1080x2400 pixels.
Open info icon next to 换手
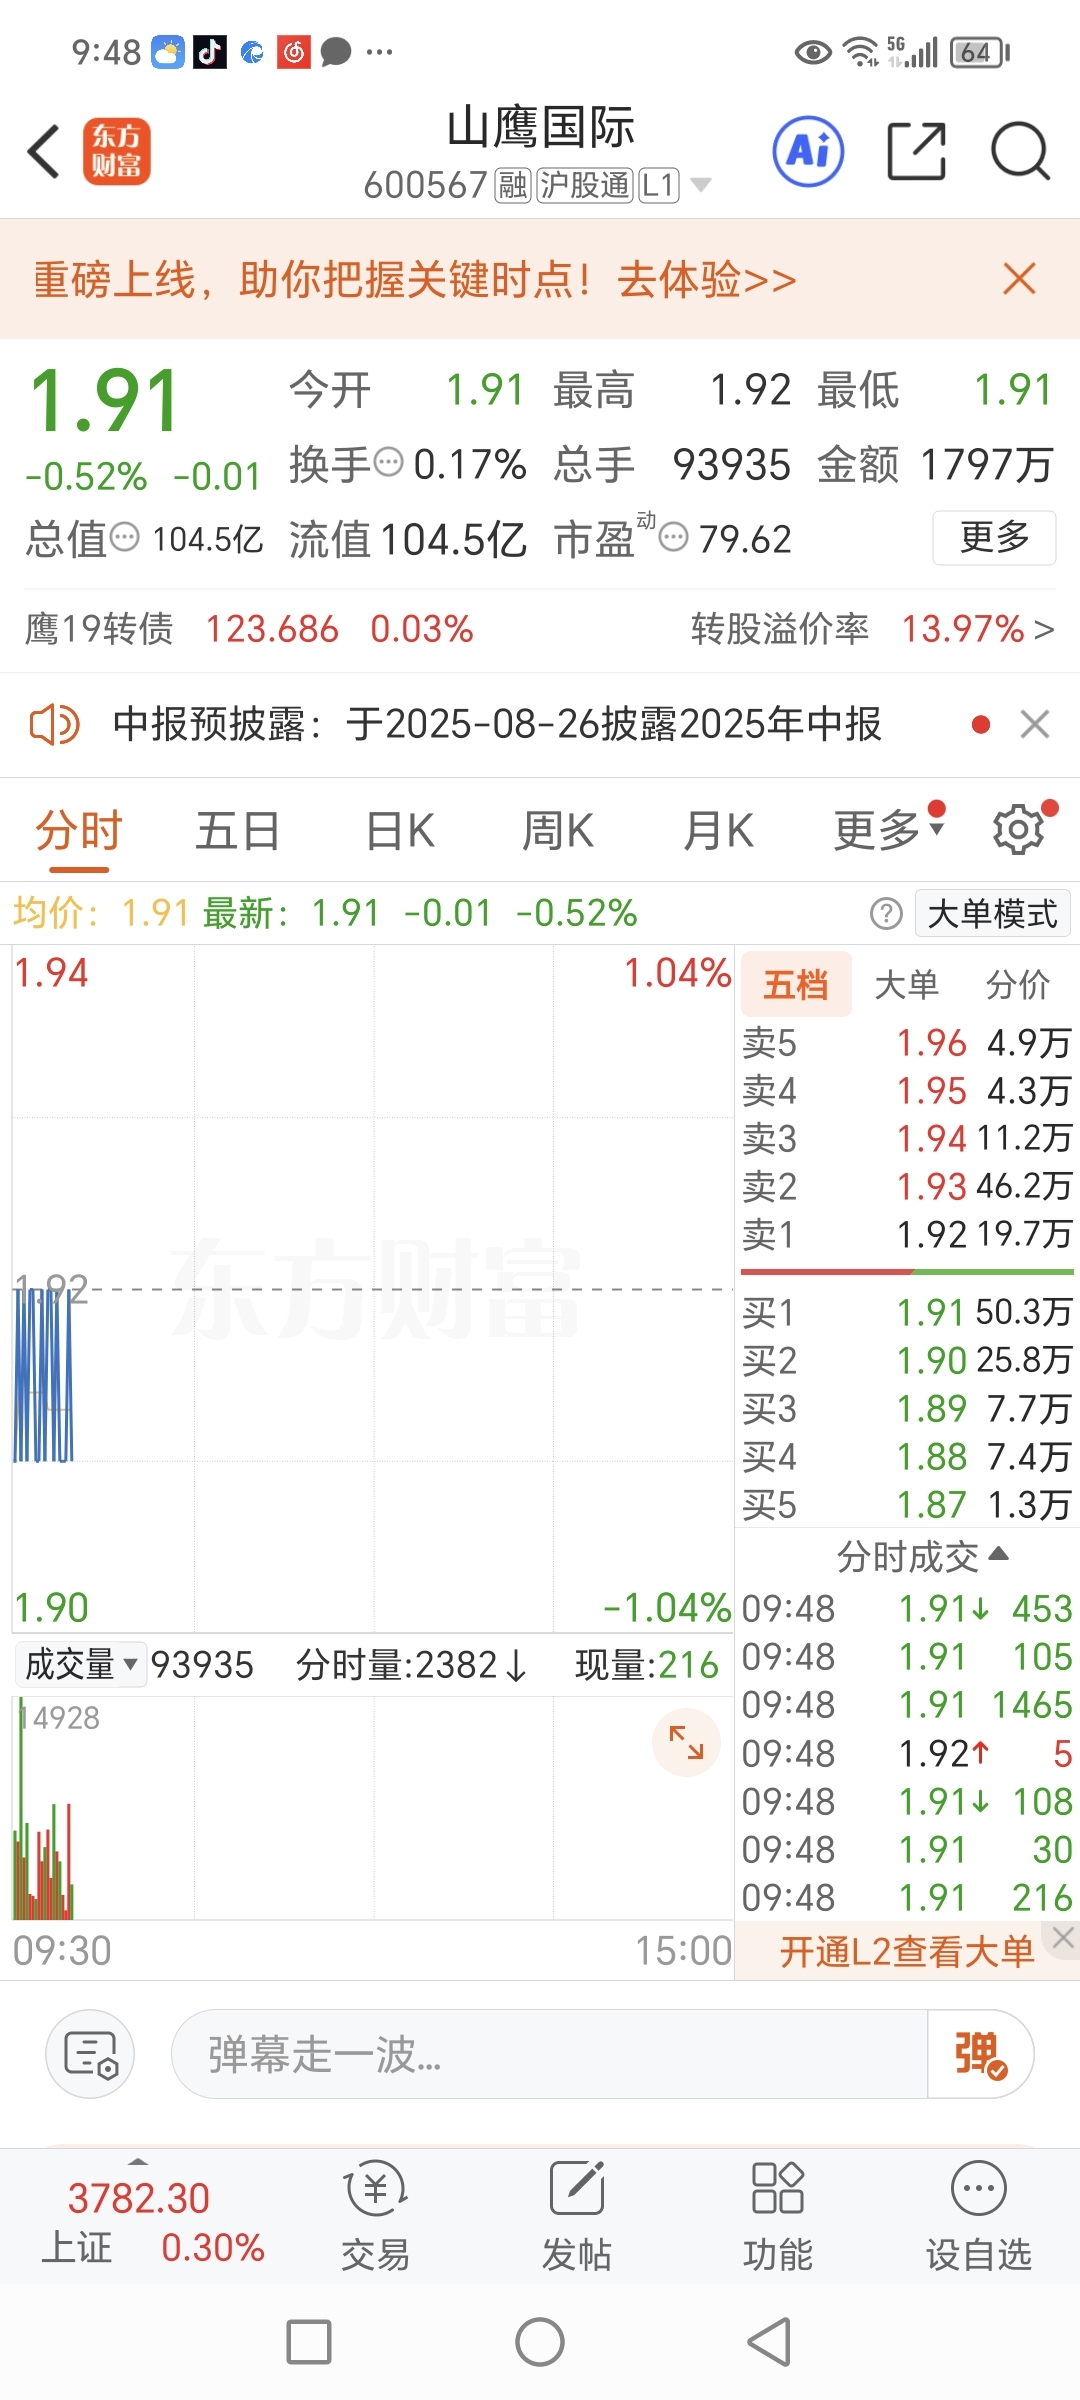[x=388, y=462]
